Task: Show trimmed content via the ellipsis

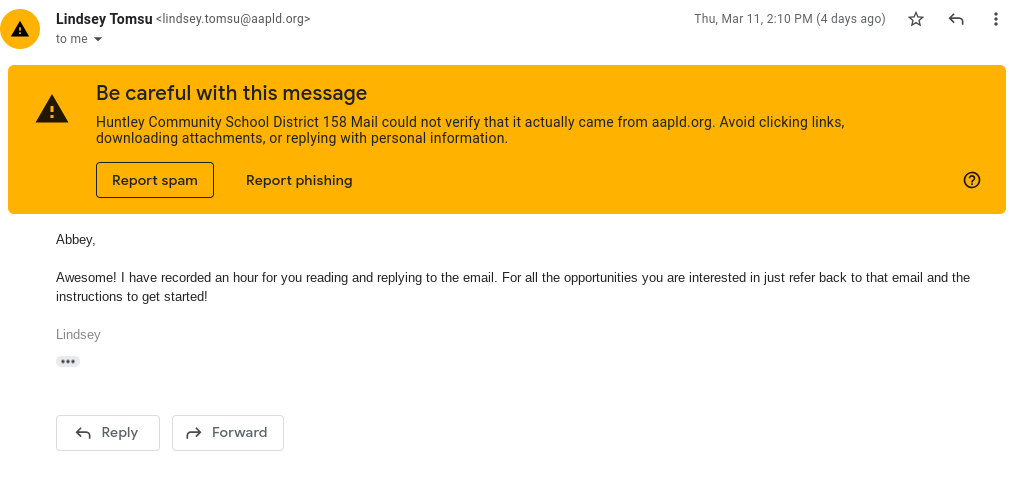Action: coord(68,361)
